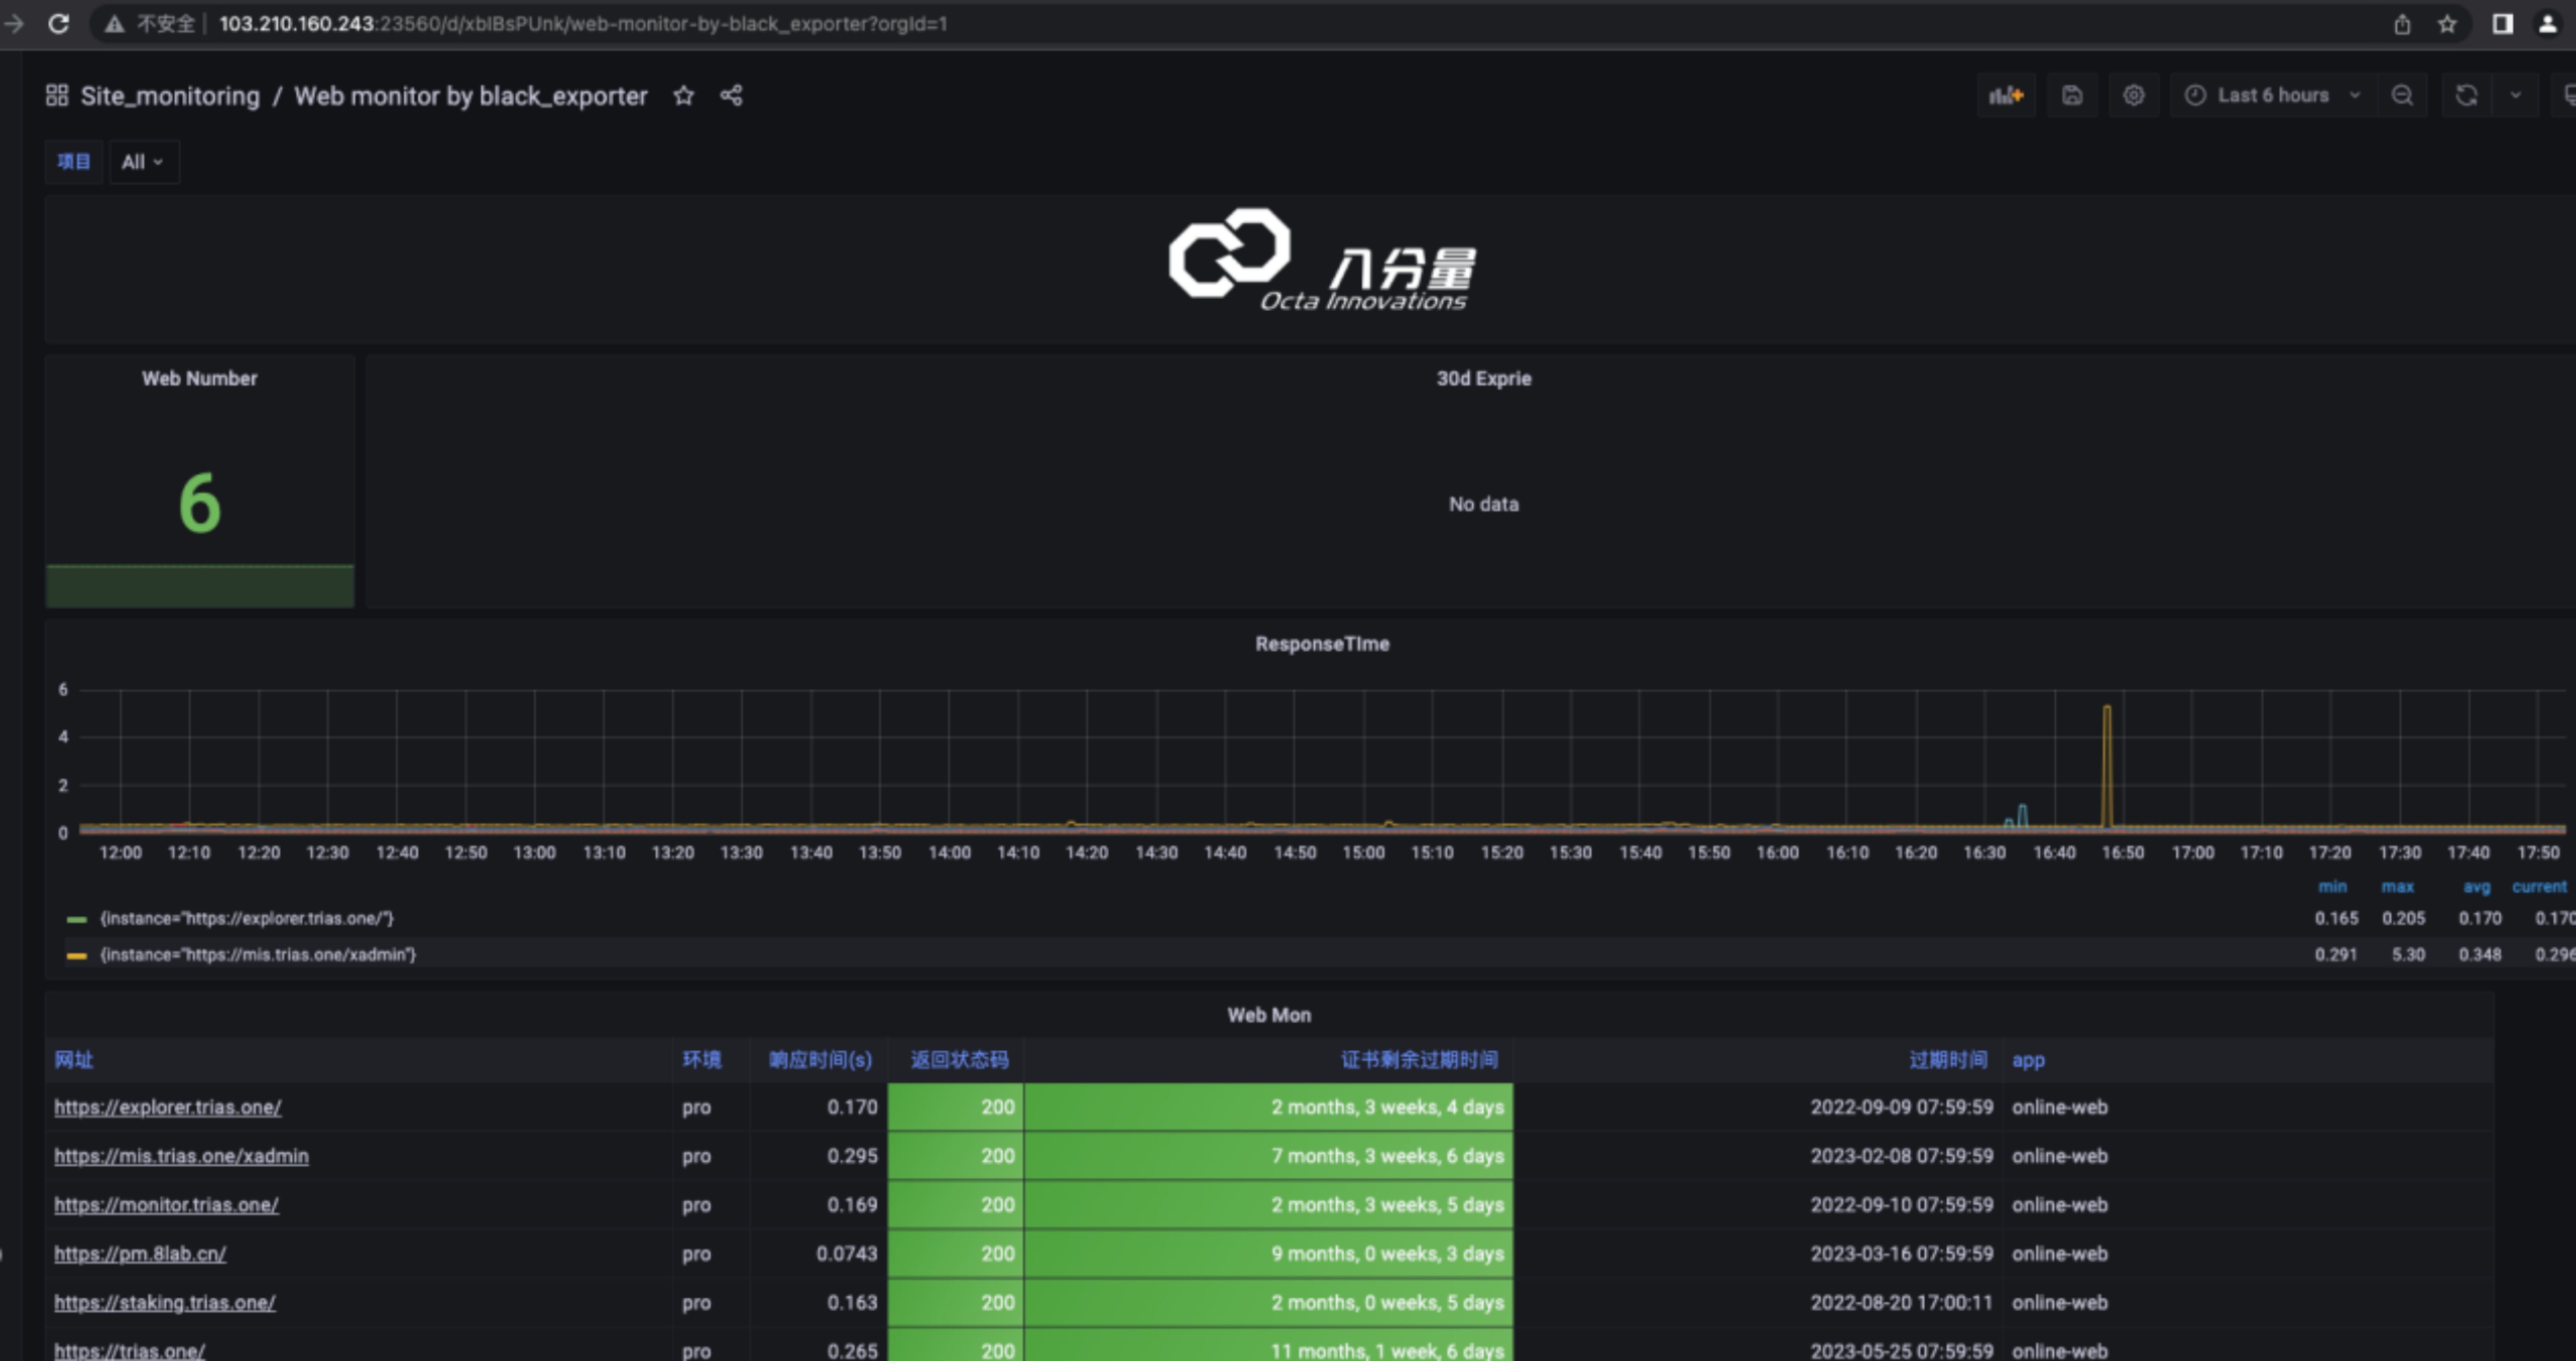The width and height of the screenshot is (2576, 1361).
Task: Sort legend by max column header
Action: click(x=2397, y=887)
